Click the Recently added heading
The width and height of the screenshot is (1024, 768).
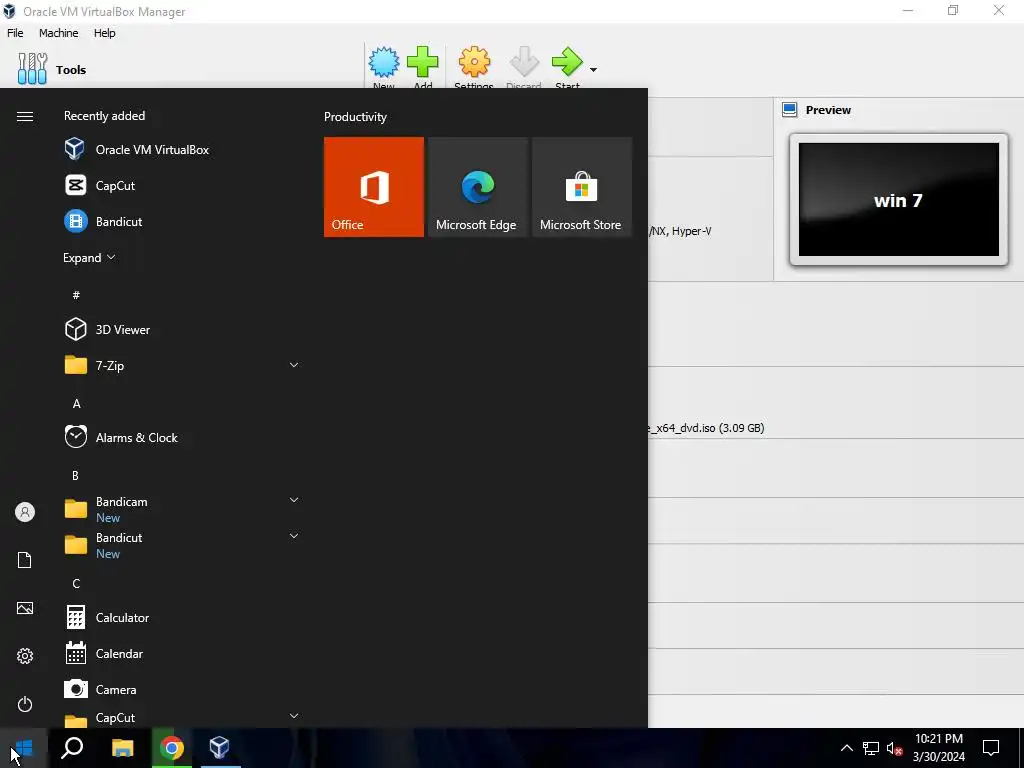tap(104, 116)
